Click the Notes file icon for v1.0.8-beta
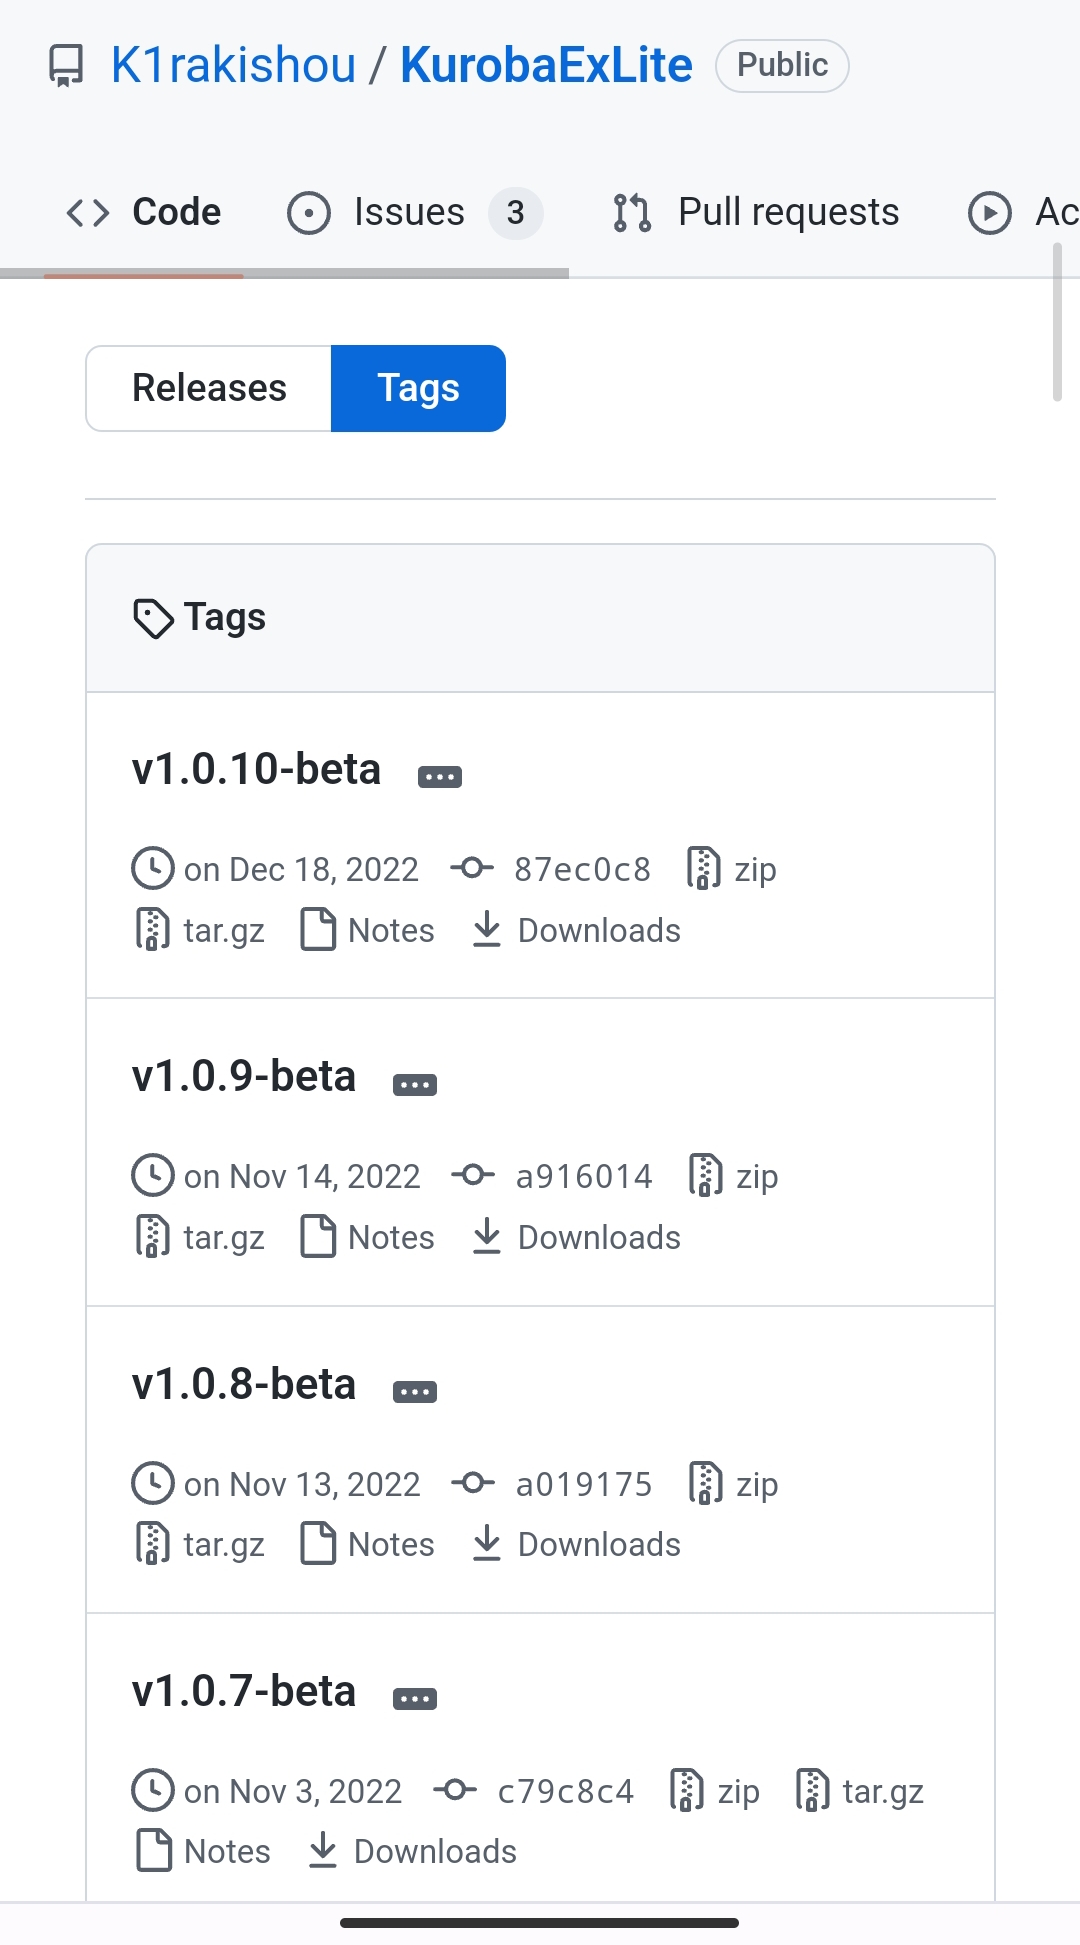This screenshot has height=1945, width=1080. click(x=318, y=1544)
